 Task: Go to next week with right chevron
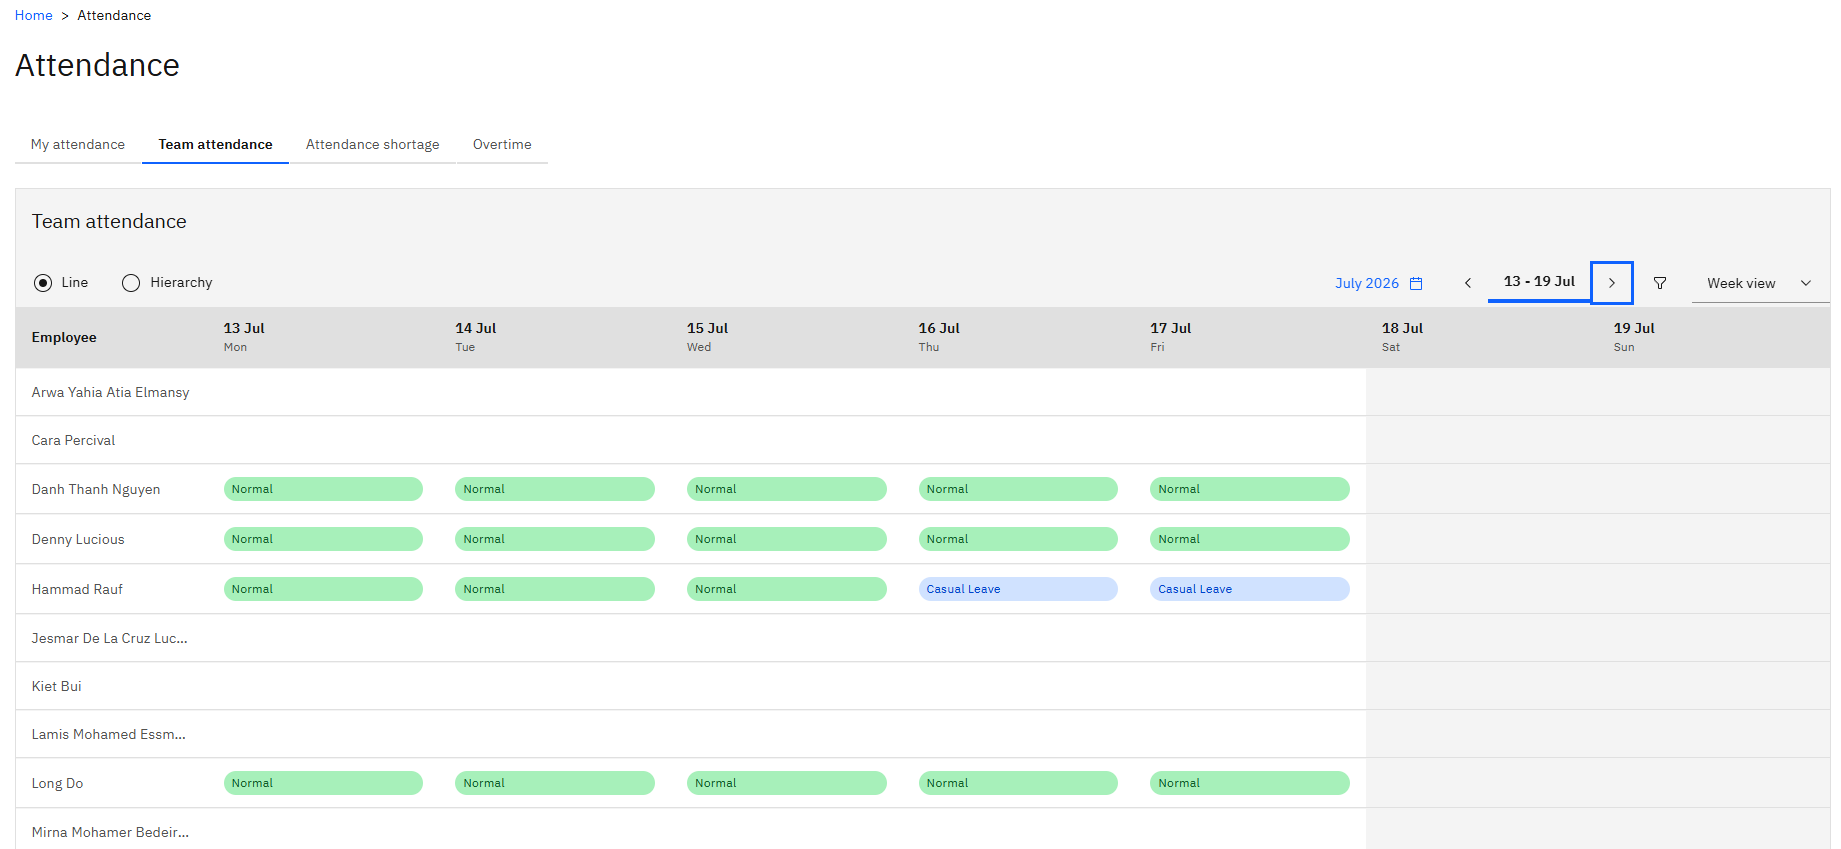pos(1611,283)
